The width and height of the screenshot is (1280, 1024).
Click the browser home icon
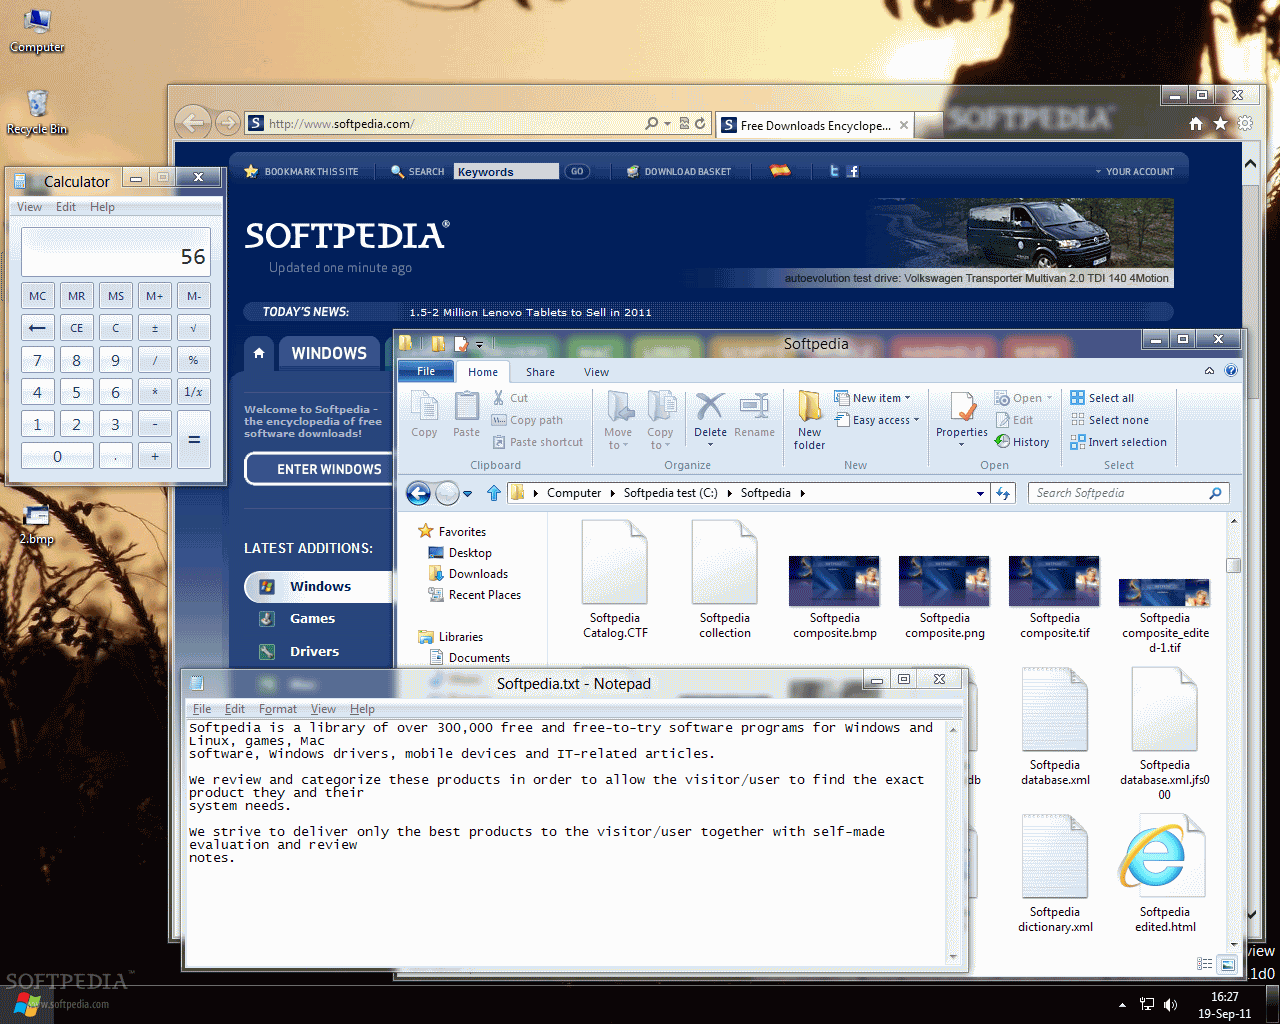(1196, 123)
